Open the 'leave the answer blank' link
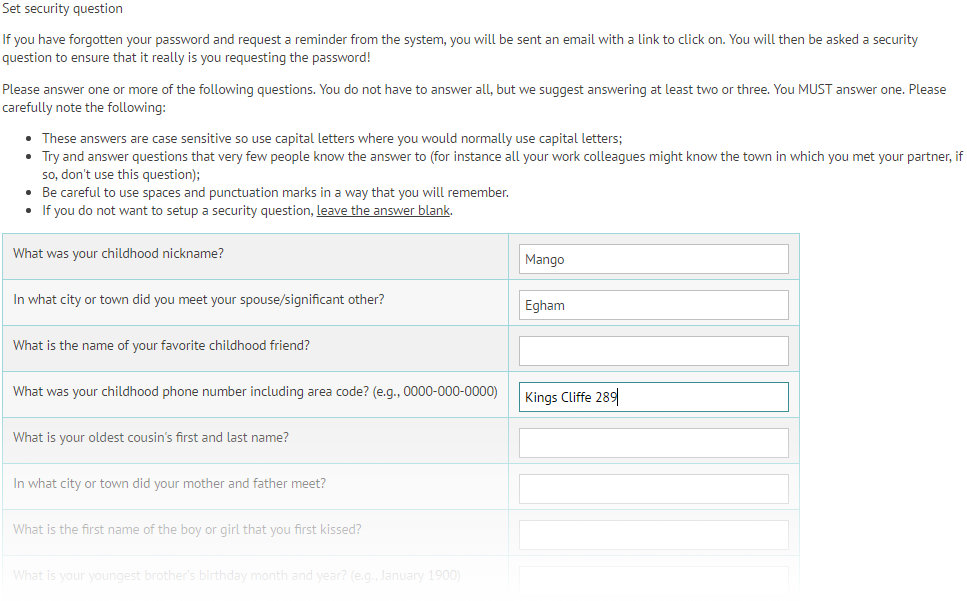 pyautogui.click(x=383, y=210)
